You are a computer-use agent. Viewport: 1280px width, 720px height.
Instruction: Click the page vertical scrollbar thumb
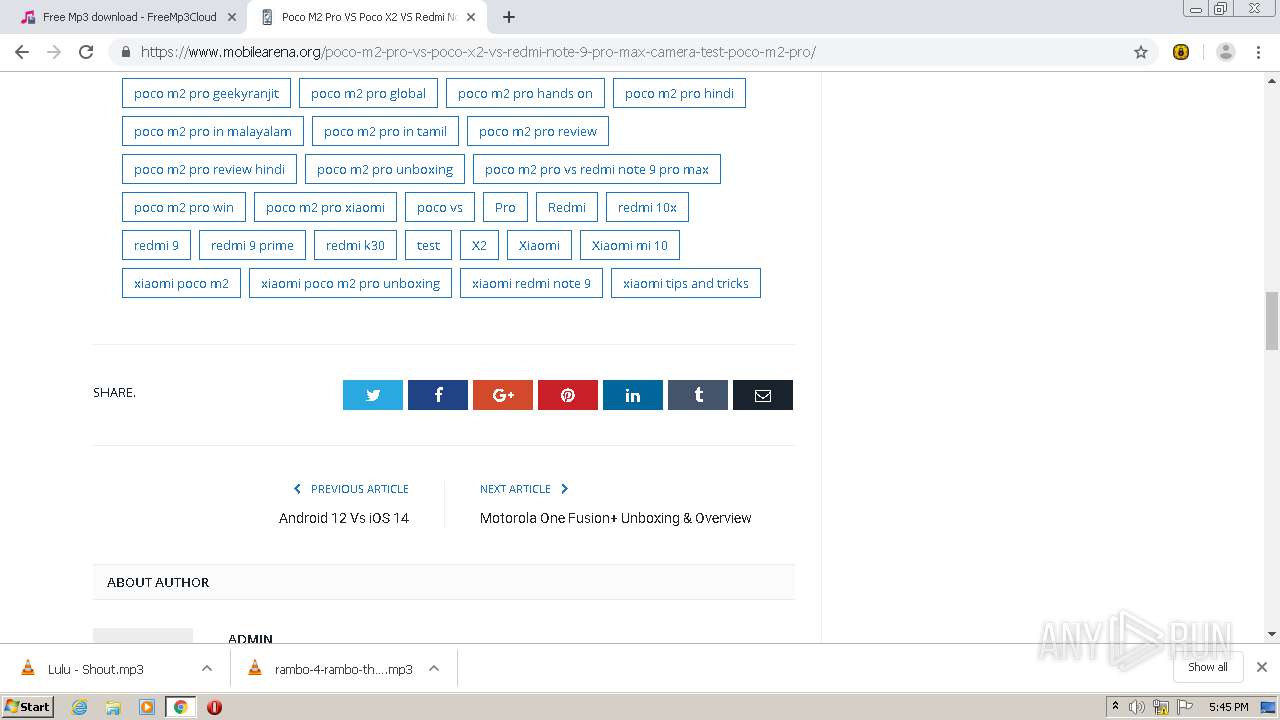point(1272,321)
